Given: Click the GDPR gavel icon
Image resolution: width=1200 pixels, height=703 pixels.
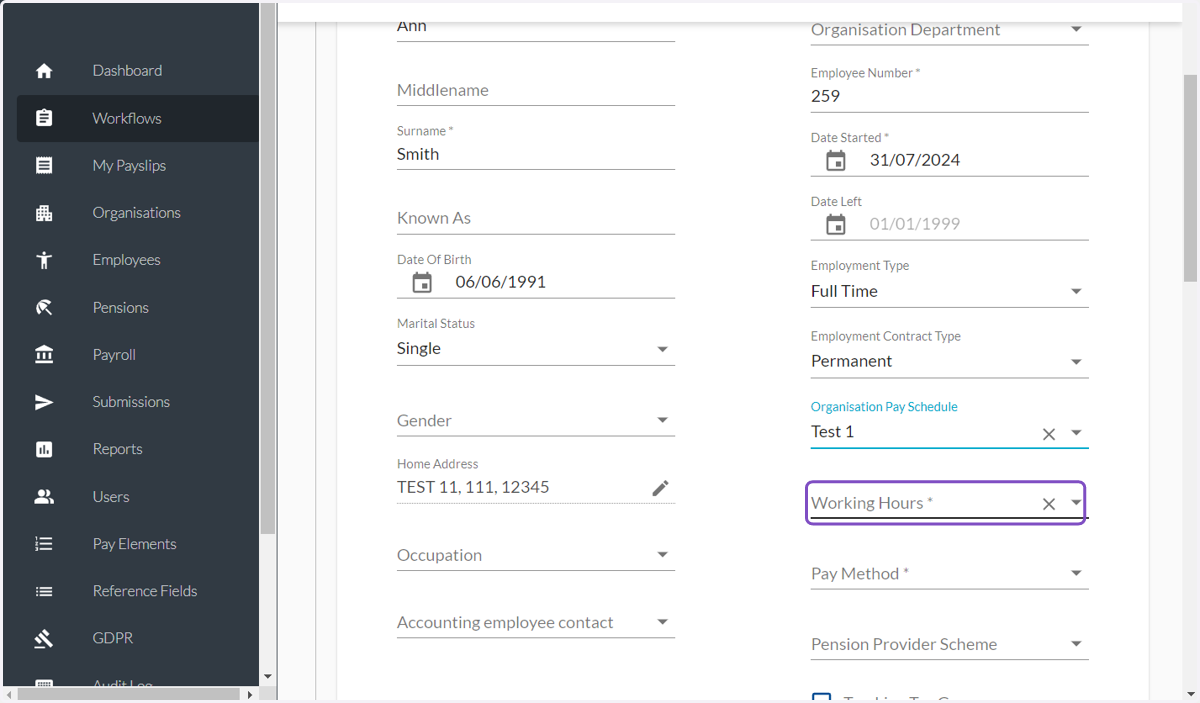Looking at the screenshot, I should pos(44,638).
